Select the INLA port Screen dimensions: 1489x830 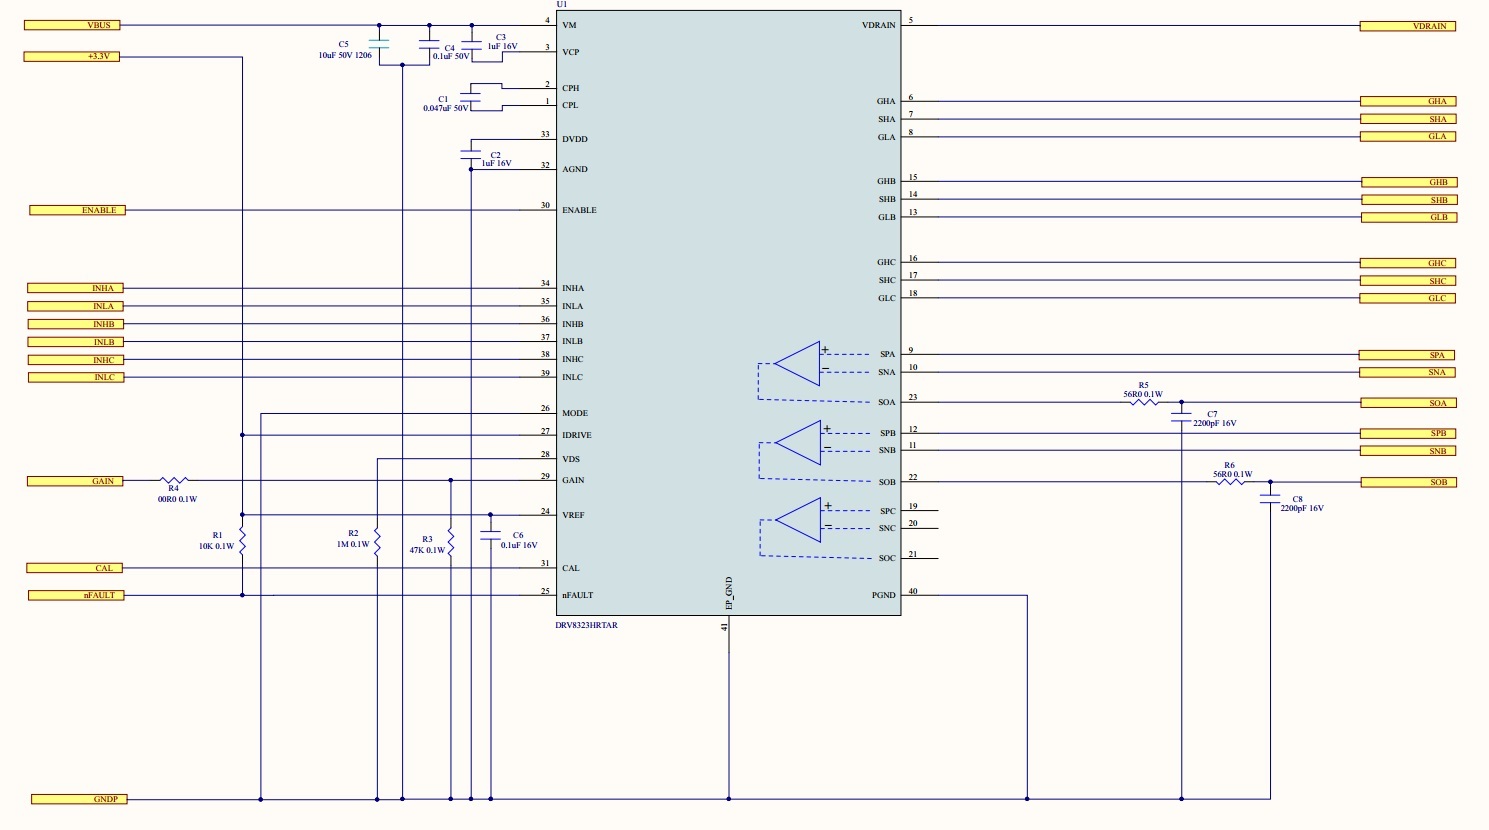(x=76, y=306)
